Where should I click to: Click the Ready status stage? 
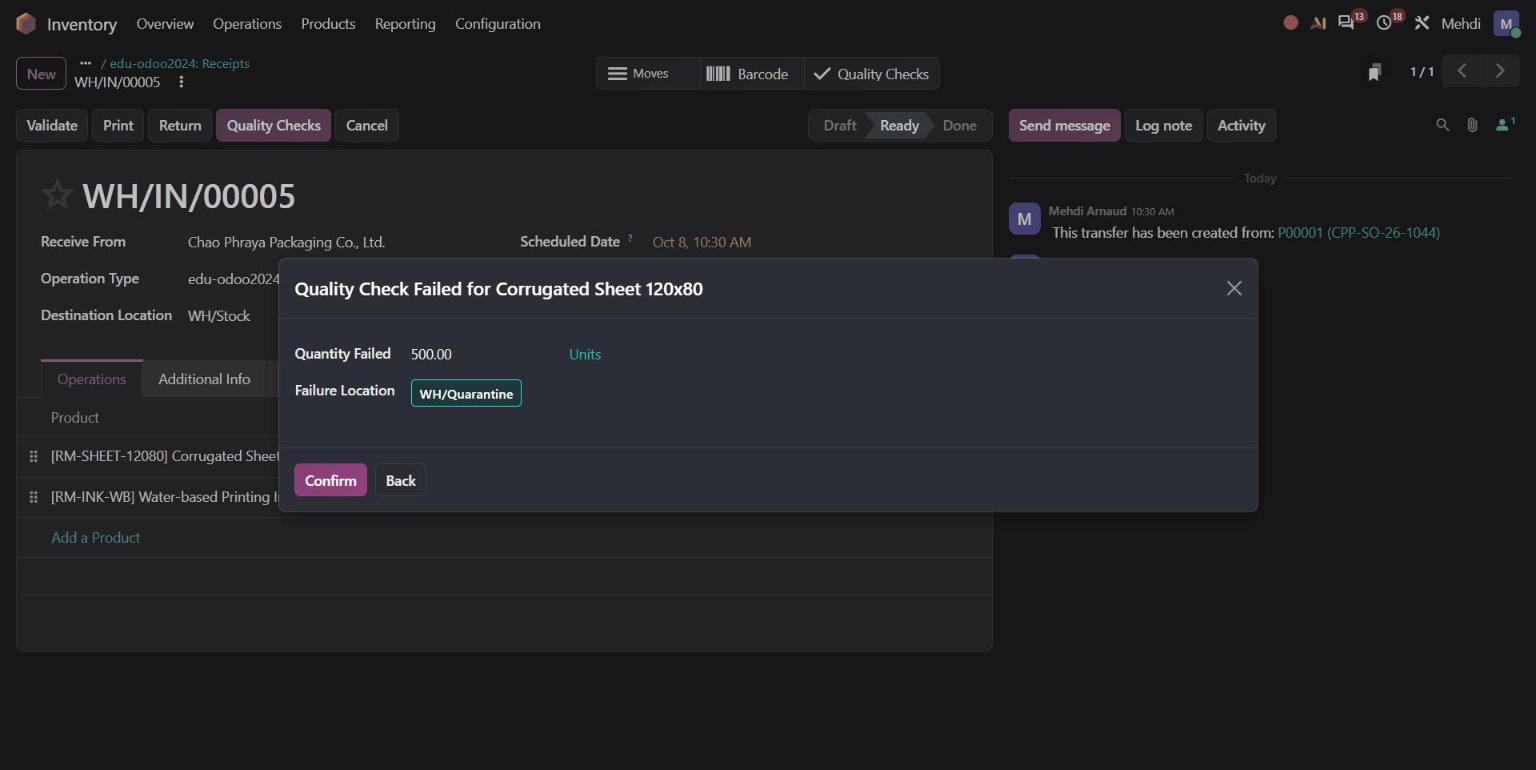(x=899, y=125)
